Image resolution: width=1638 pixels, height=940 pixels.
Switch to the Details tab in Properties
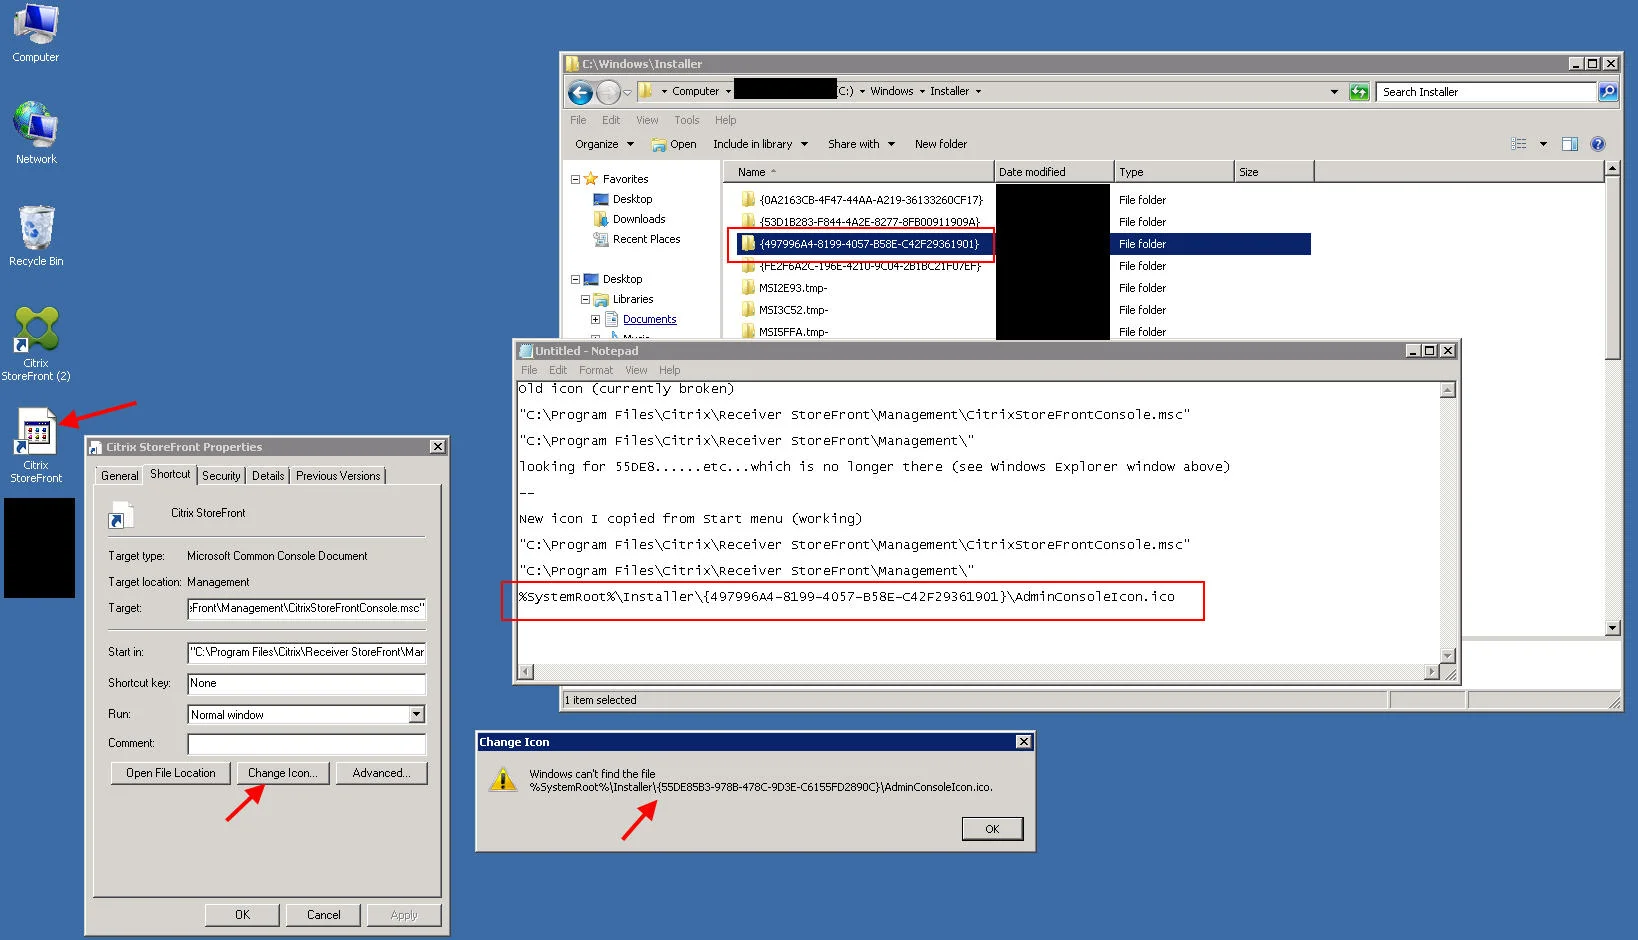point(268,476)
